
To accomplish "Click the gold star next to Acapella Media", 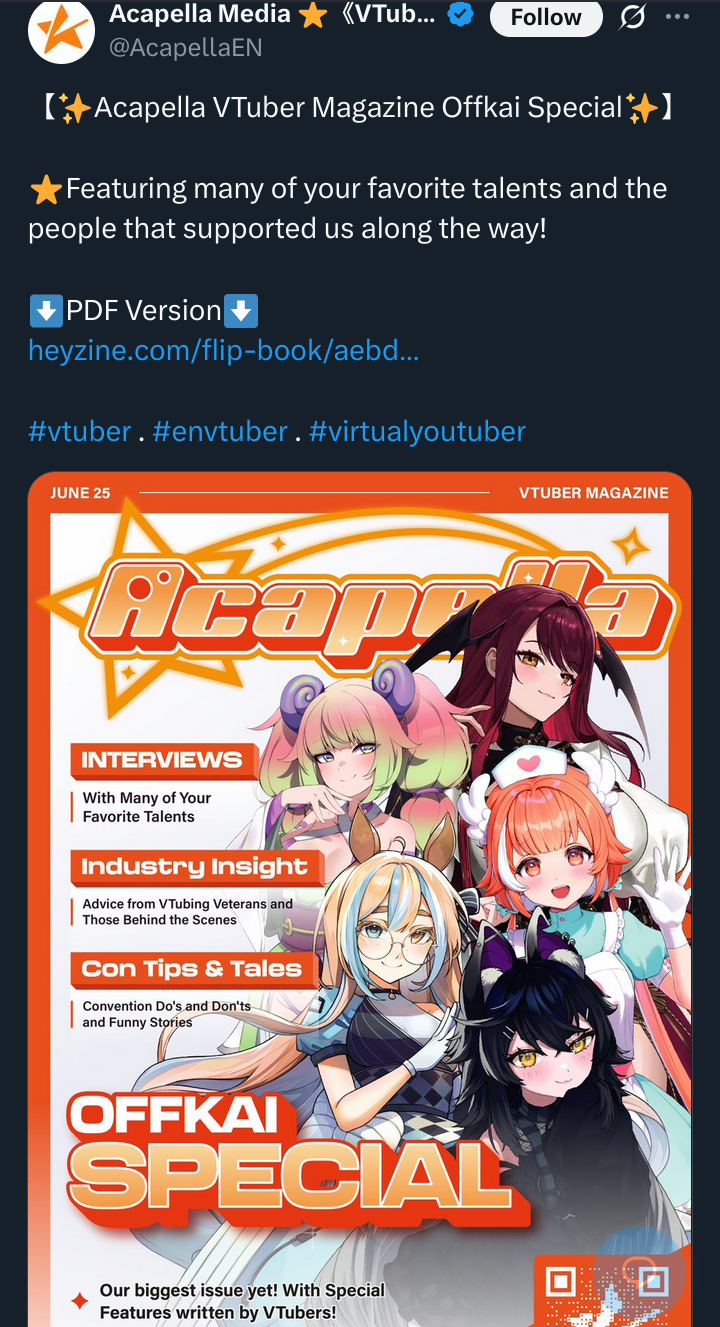I will click(x=313, y=15).
